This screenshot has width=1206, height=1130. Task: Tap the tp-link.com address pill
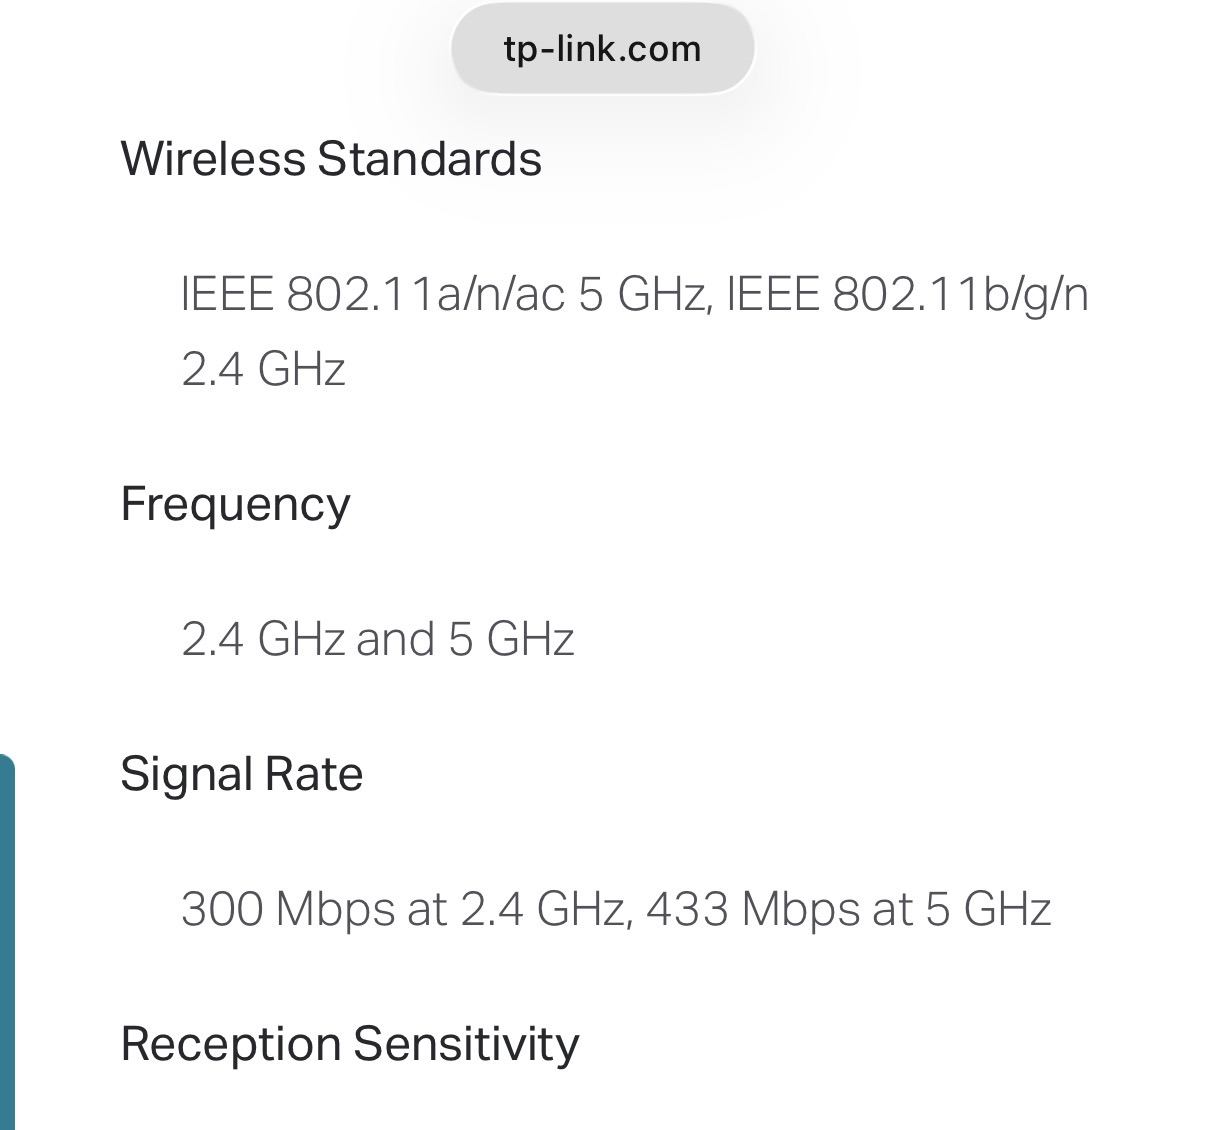click(602, 49)
